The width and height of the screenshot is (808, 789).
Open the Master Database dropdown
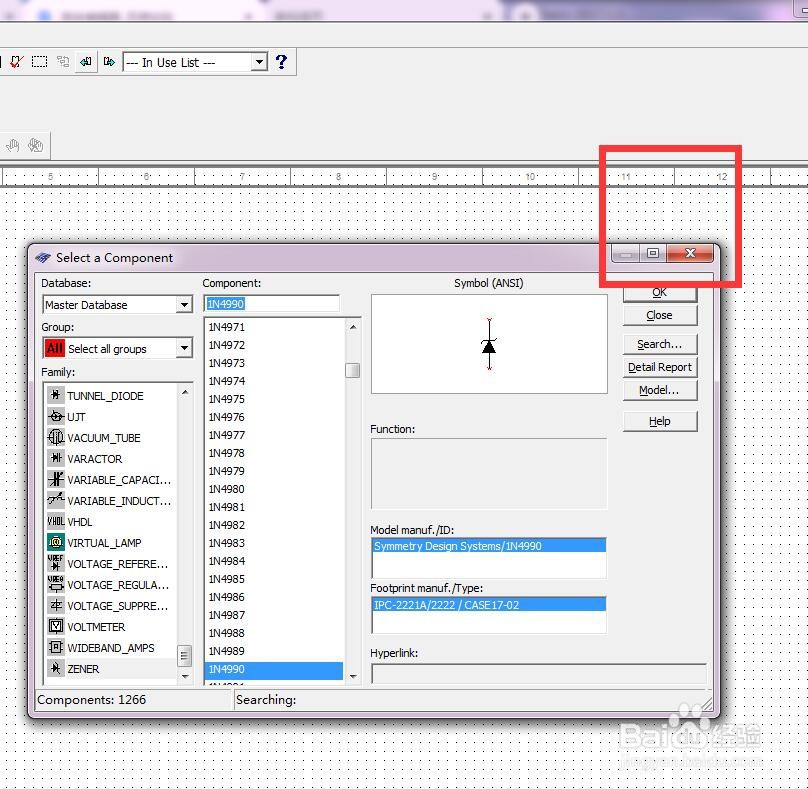[184, 305]
